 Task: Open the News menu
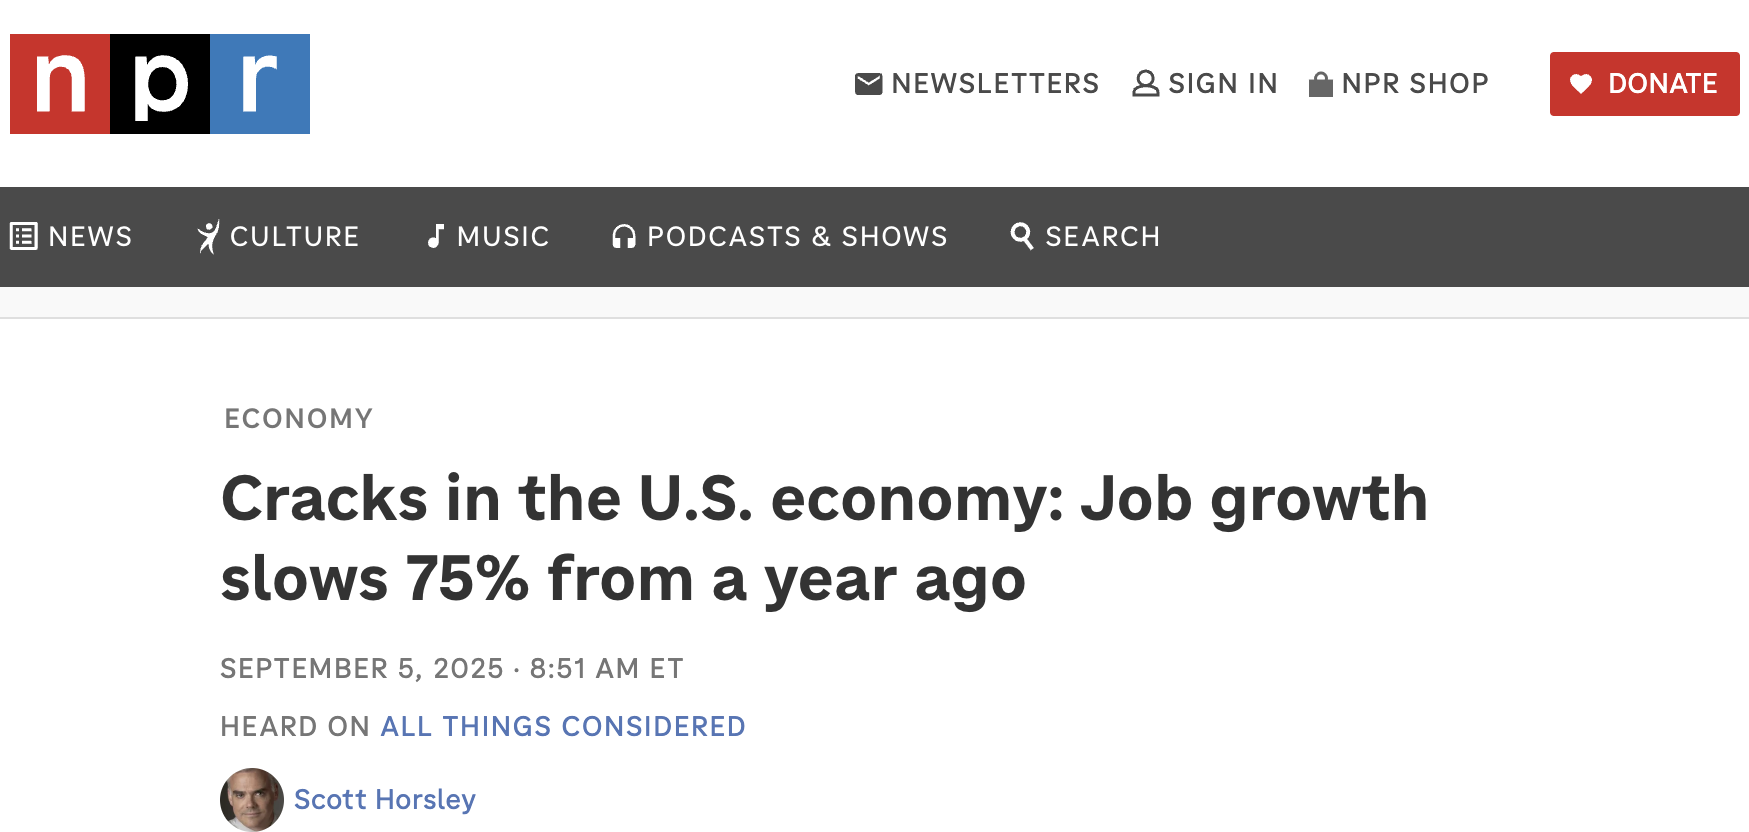(x=90, y=236)
